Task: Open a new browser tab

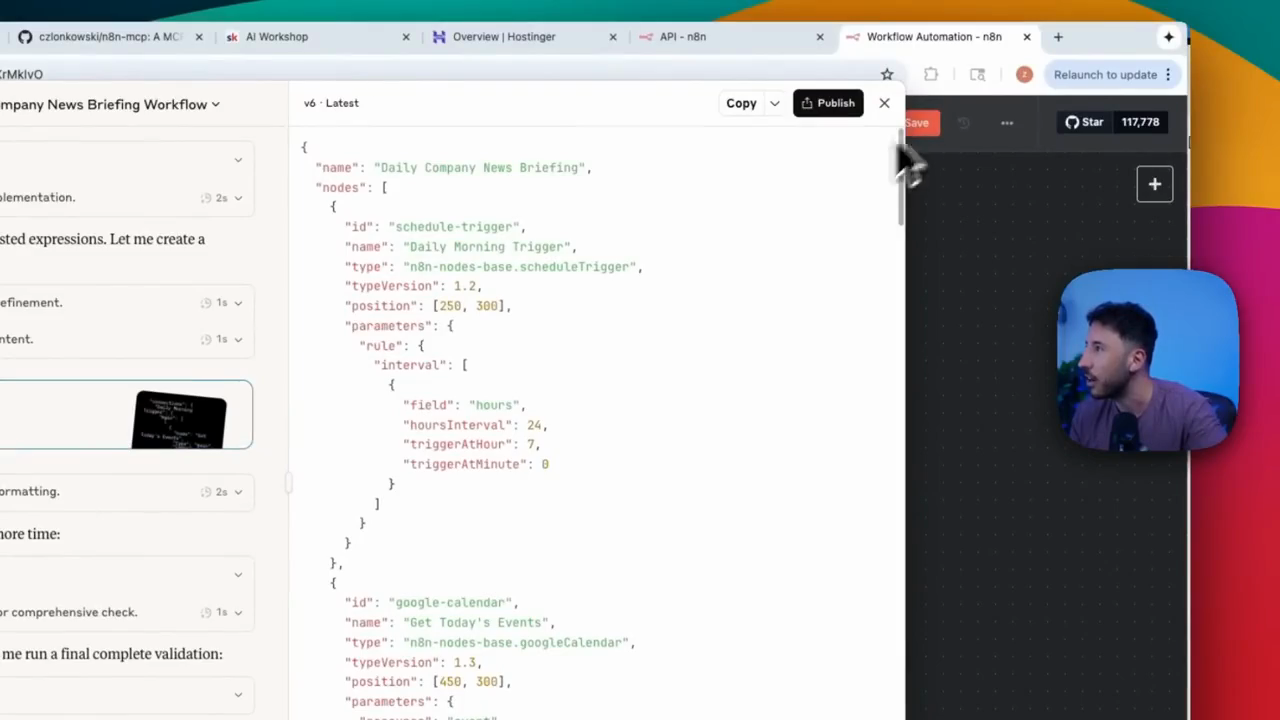Action: tap(1058, 37)
